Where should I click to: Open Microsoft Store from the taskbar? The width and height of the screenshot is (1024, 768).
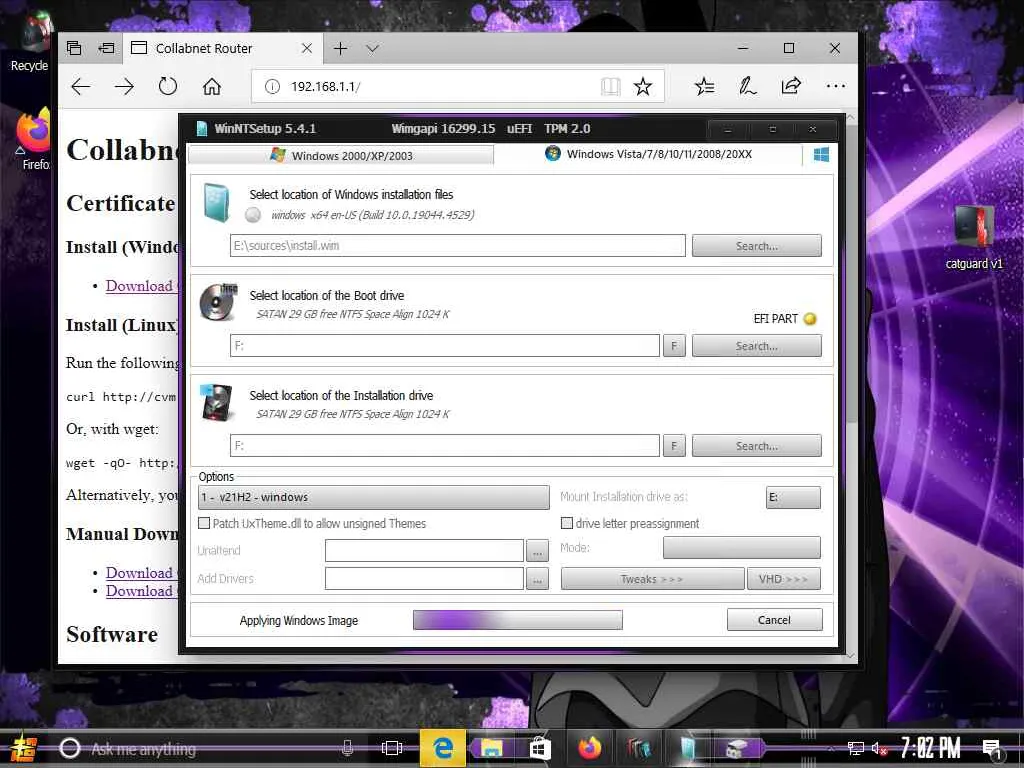(x=539, y=748)
